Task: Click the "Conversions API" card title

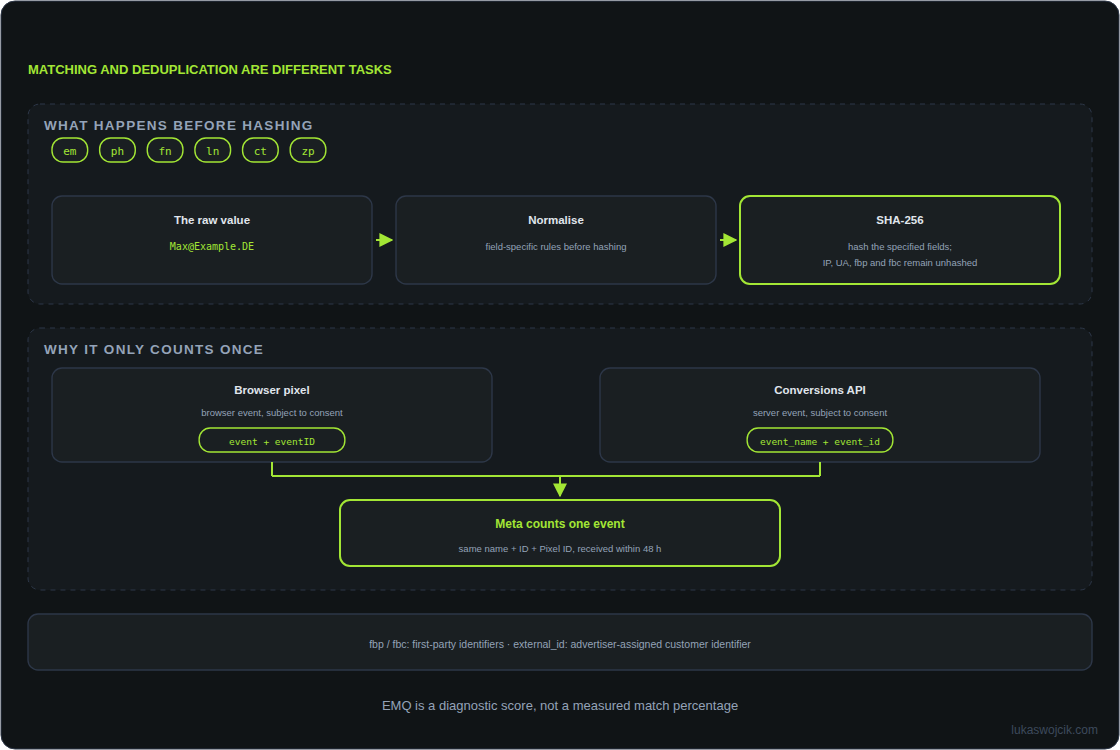Action: [820, 390]
